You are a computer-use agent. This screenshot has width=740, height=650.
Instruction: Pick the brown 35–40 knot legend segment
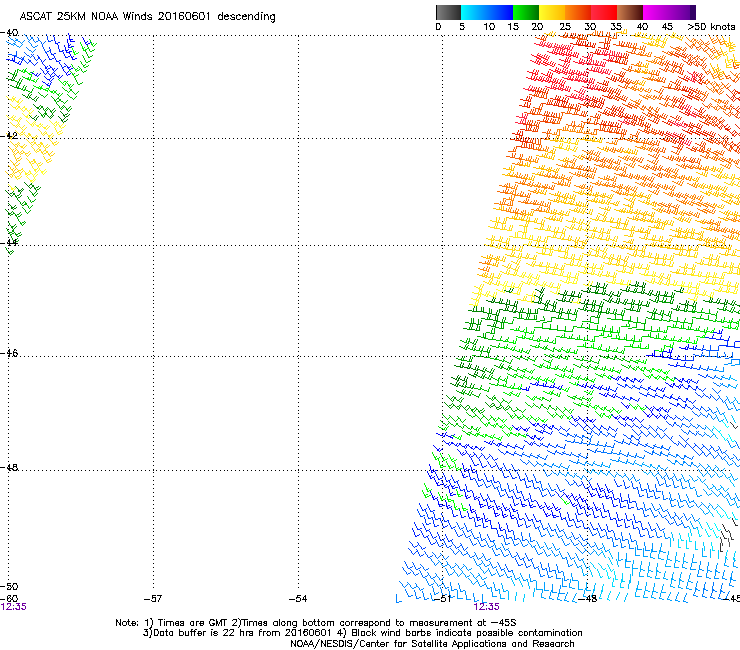coord(630,12)
